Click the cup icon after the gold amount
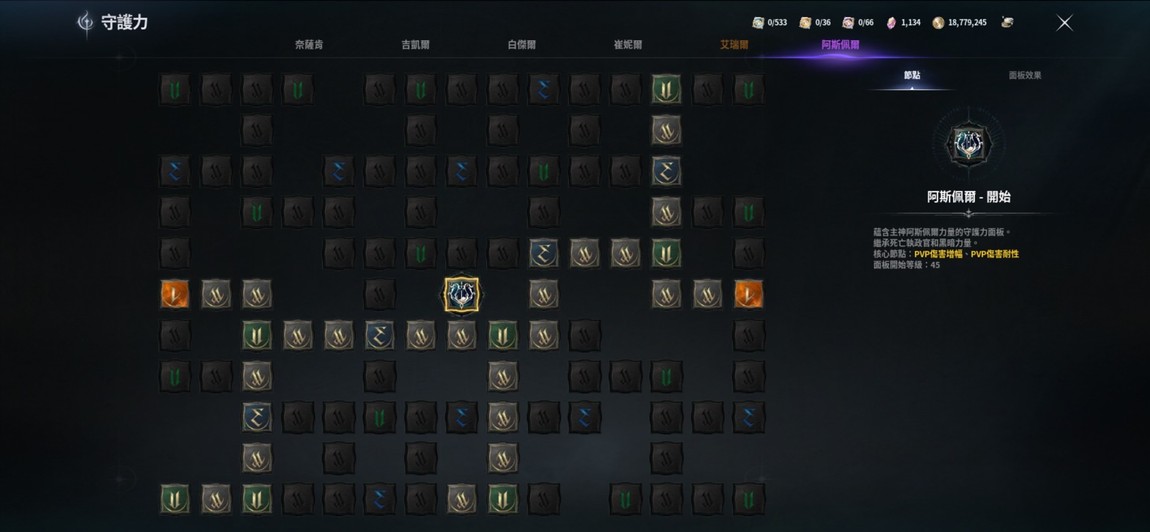 (1008, 22)
